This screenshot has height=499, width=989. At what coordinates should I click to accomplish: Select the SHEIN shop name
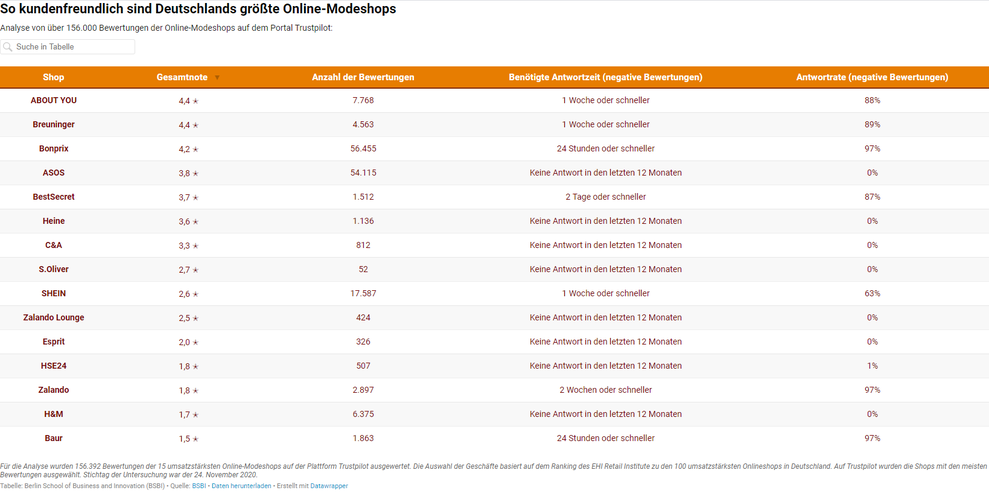[x=54, y=293]
